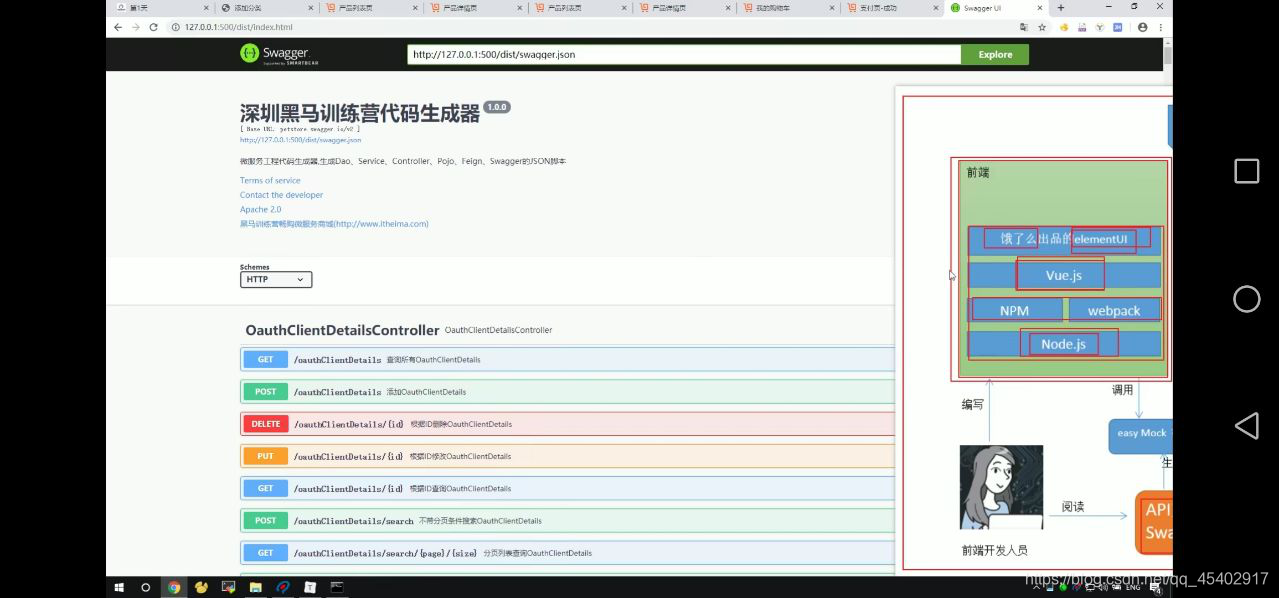Open the swagger.json link under the title
This screenshot has height=598, width=1279.
pyautogui.click(x=300, y=140)
